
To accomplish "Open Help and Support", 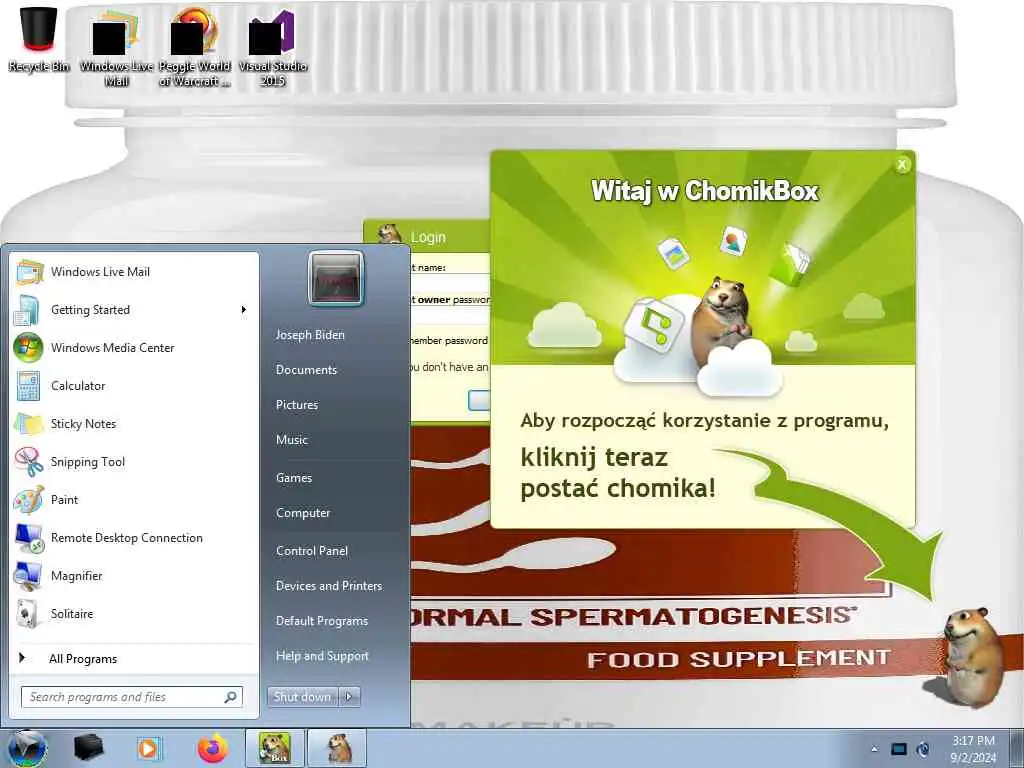I will coord(322,656).
